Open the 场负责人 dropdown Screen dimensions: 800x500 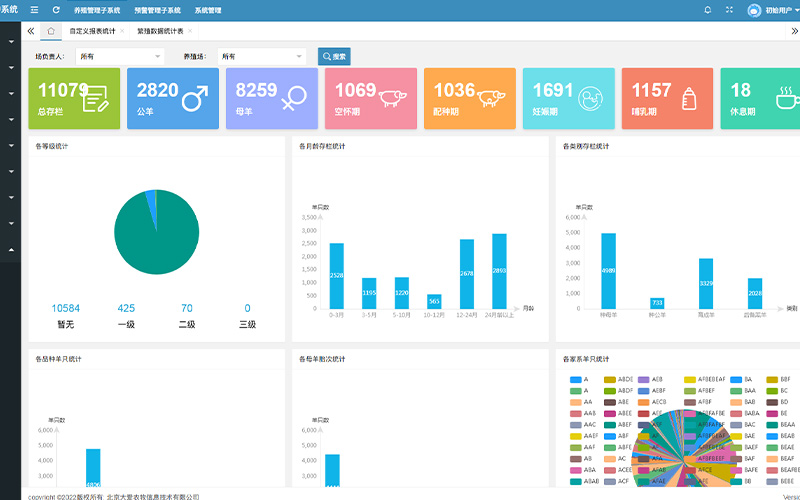(120, 57)
